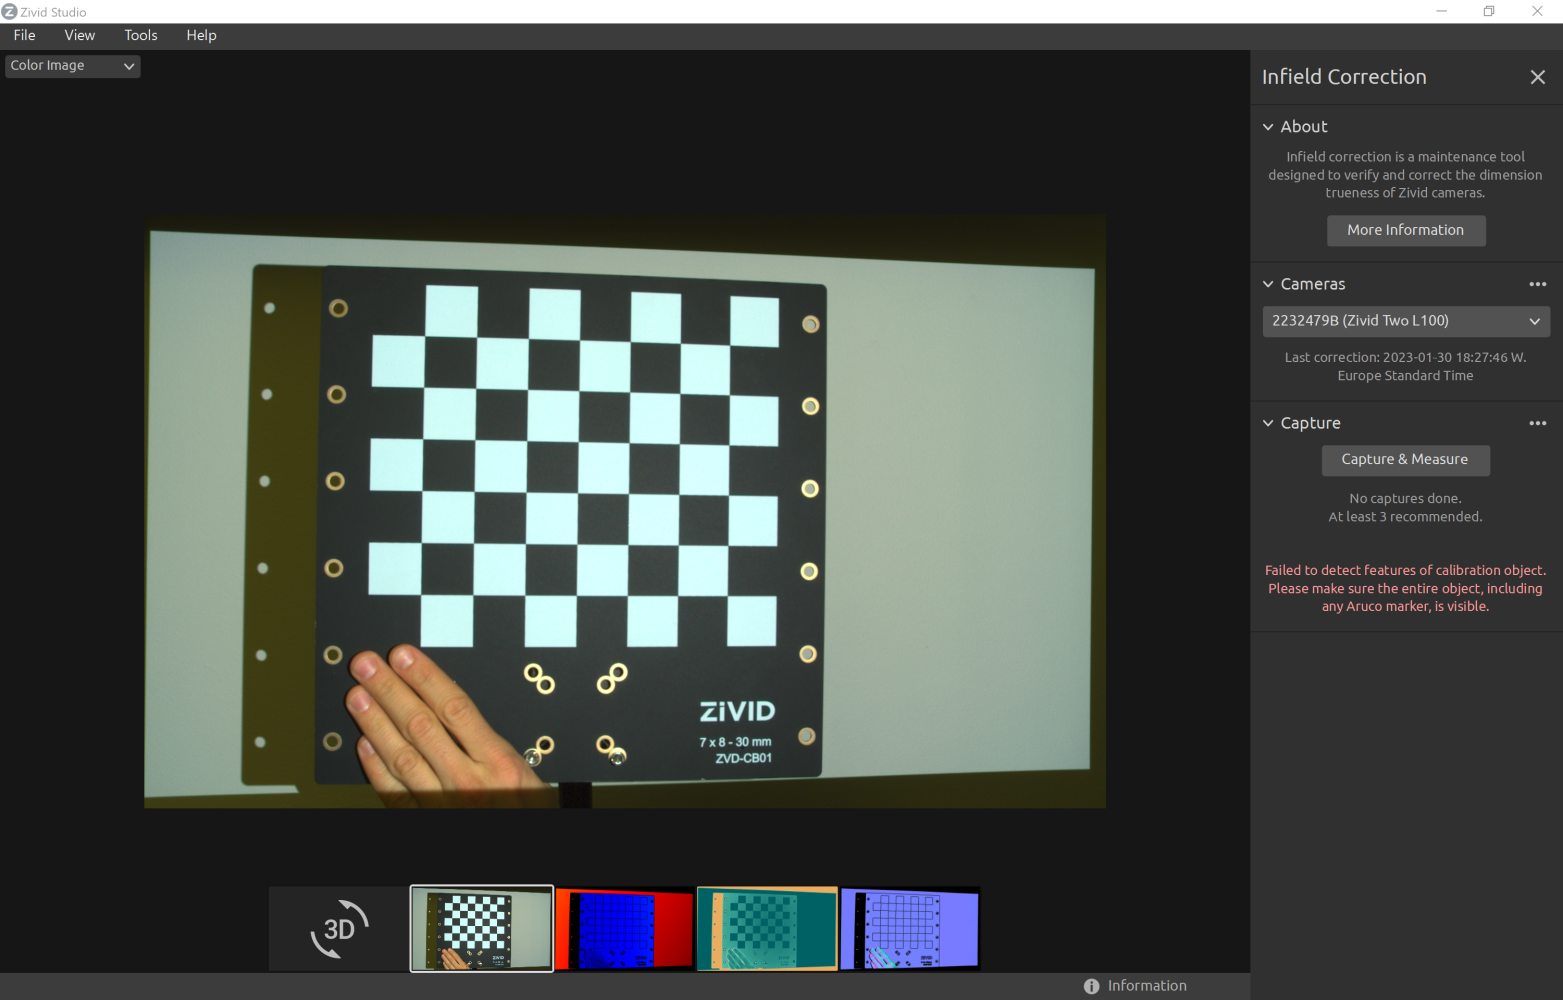Screen dimensions: 1563x1000
Task: Open the camera selection dropdown
Action: click(1405, 321)
